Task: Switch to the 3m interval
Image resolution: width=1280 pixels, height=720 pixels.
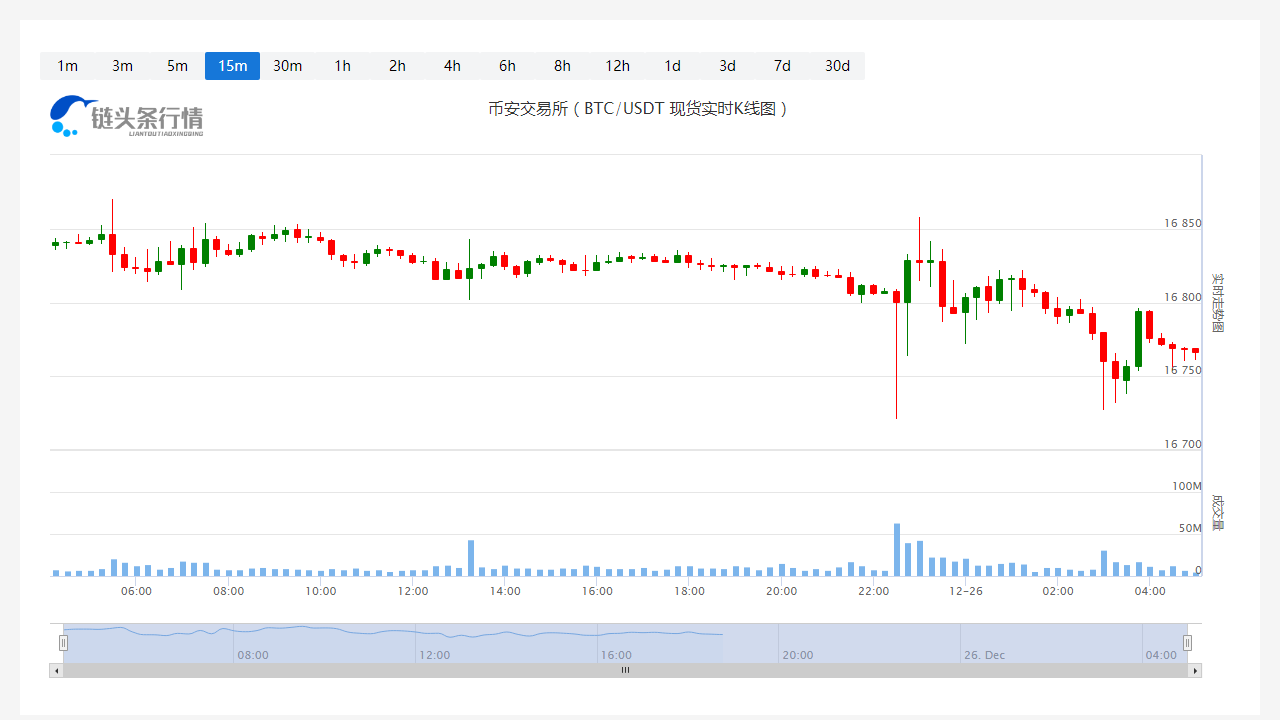Action: pos(122,66)
